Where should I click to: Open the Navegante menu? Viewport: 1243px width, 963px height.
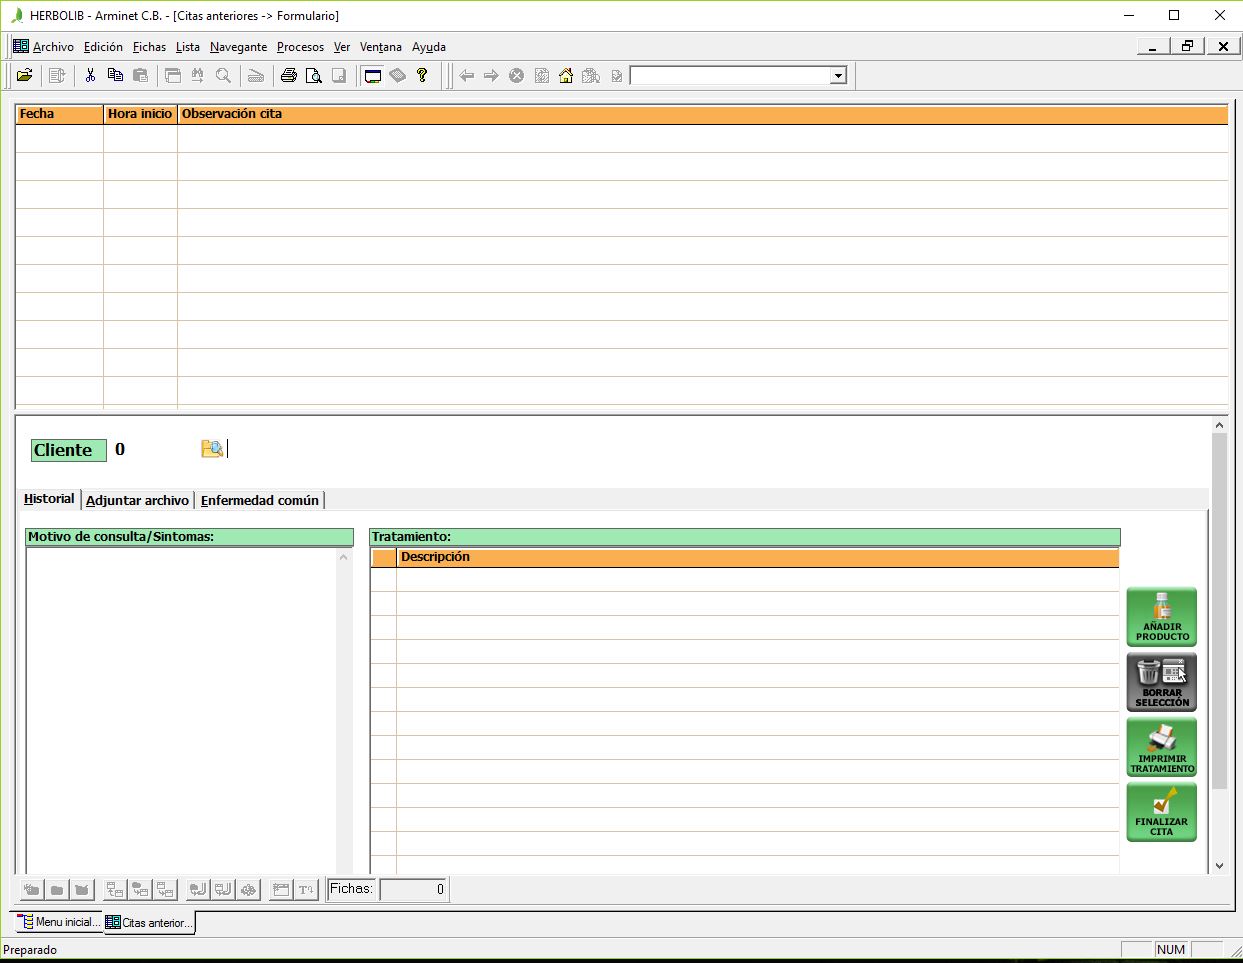pyautogui.click(x=238, y=47)
